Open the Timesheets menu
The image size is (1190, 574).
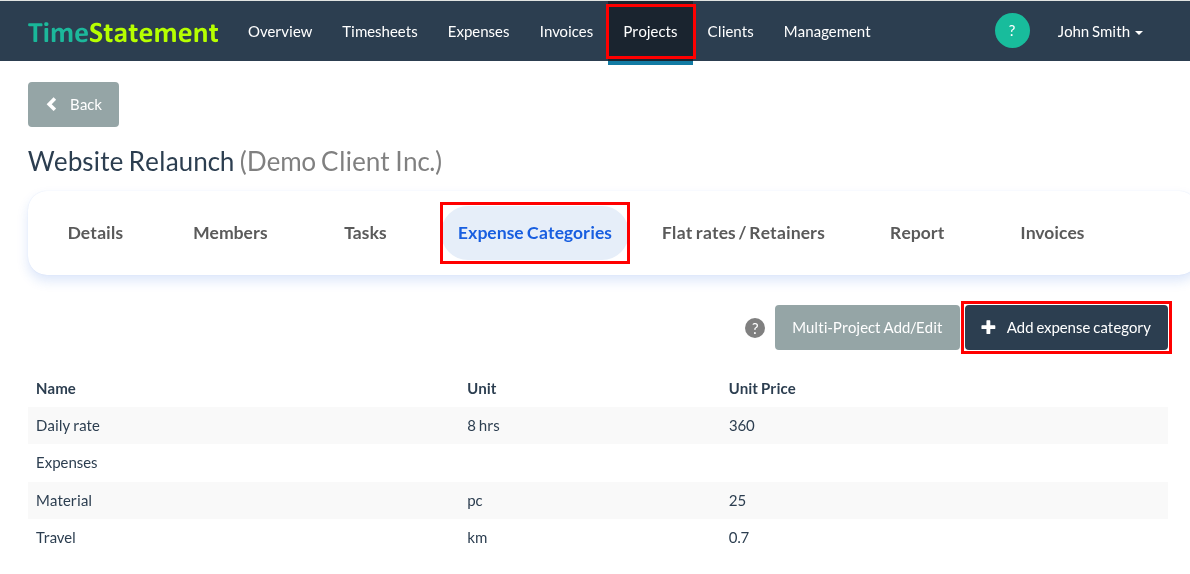pyautogui.click(x=379, y=32)
